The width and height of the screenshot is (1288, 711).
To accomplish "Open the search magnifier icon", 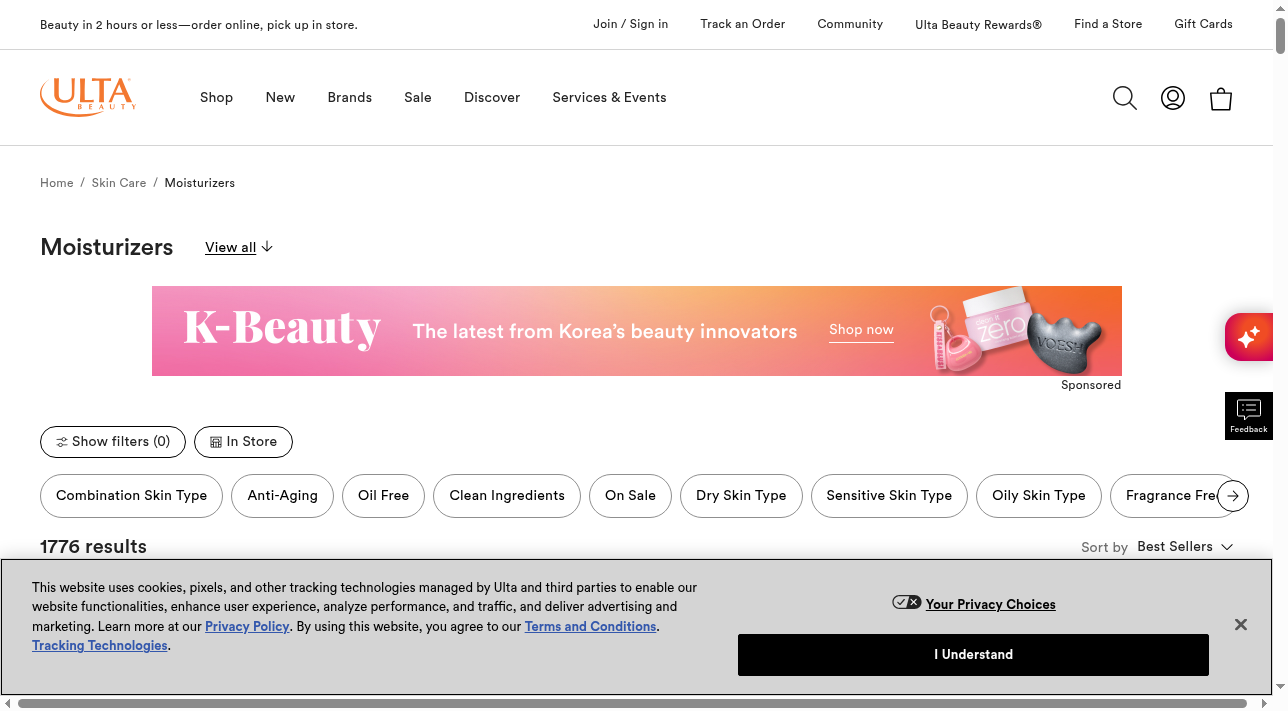I will (x=1125, y=98).
